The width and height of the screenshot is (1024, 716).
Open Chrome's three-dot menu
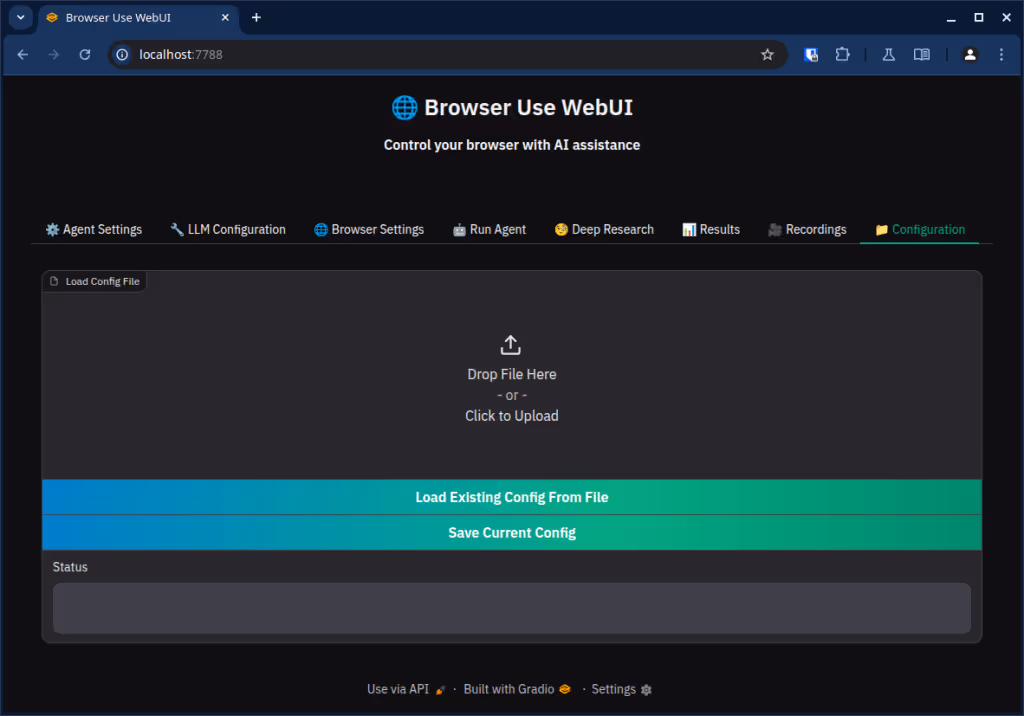[1001, 55]
